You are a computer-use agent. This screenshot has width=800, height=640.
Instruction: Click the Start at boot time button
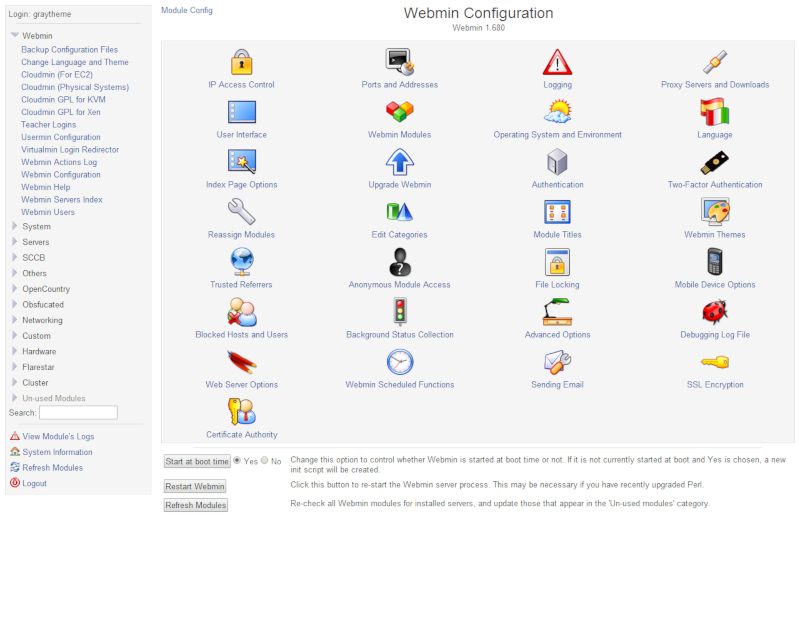click(197, 461)
